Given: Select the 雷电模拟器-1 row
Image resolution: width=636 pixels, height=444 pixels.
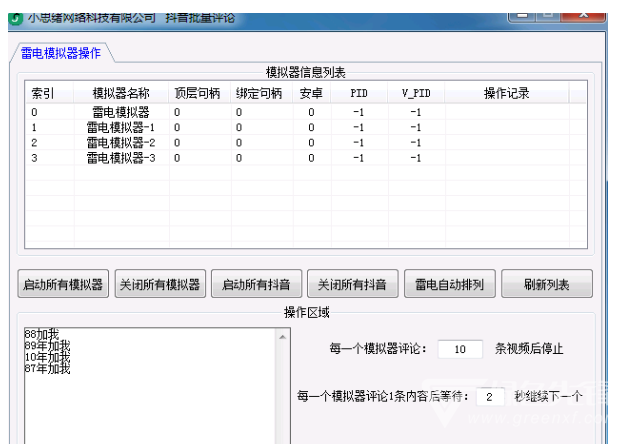Looking at the screenshot, I should coord(121,128).
